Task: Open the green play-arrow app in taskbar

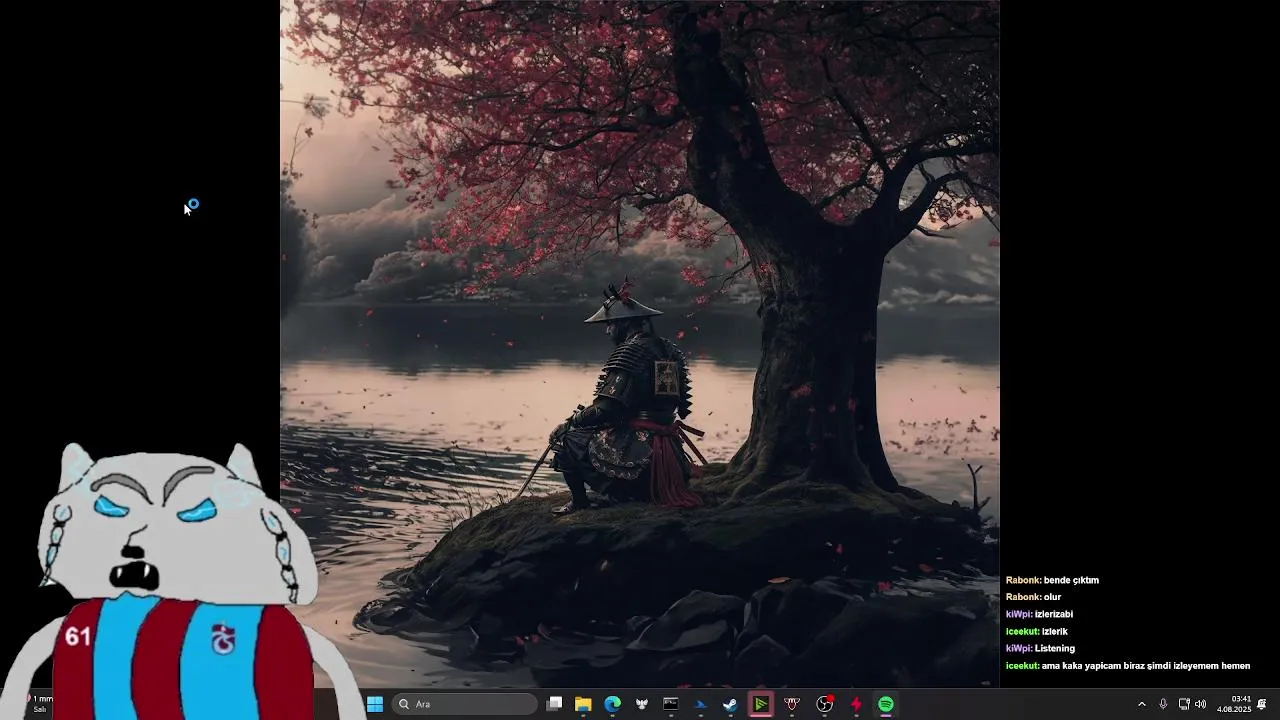Action: point(761,704)
